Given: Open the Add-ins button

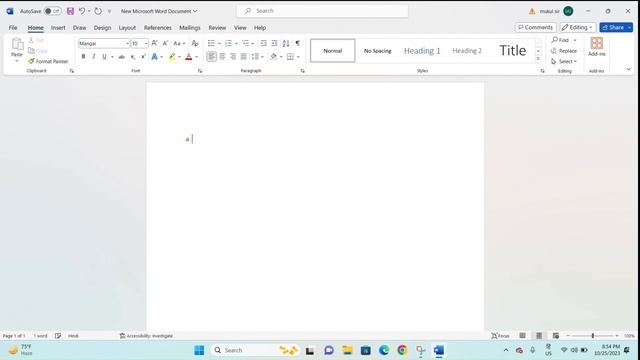Looking at the screenshot, I should point(596,47).
